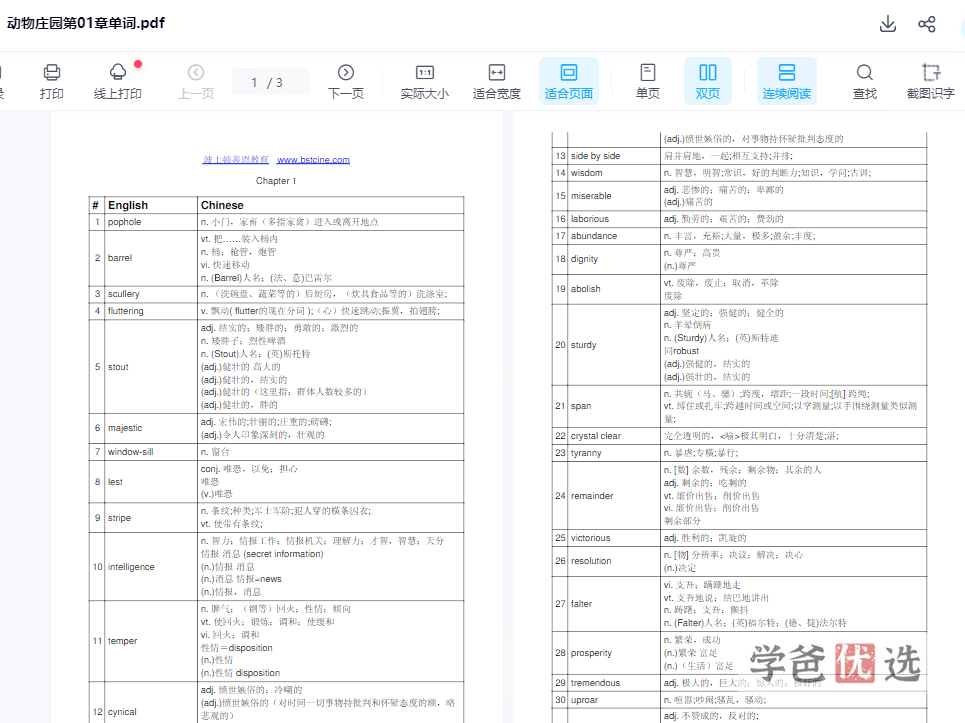Select the word 'lest'
The image size is (965, 723).
(x=115, y=482)
